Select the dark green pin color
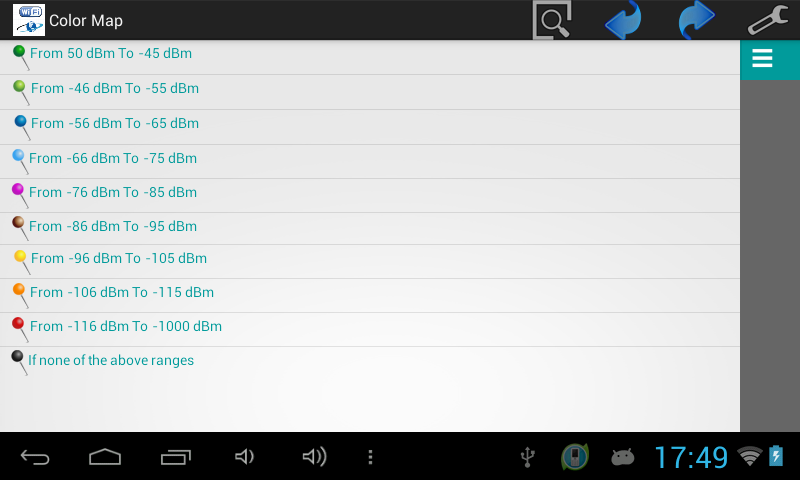Screen dimensions: 800x480 coord(20,57)
